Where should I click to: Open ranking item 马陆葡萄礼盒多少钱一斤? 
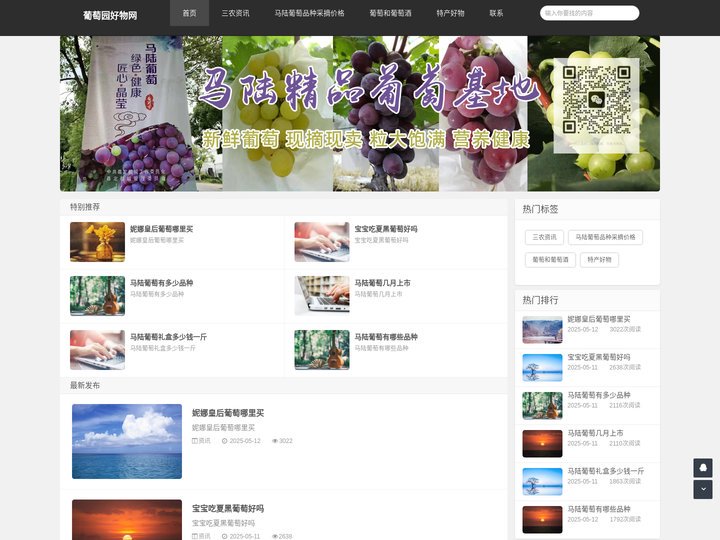click(x=606, y=471)
